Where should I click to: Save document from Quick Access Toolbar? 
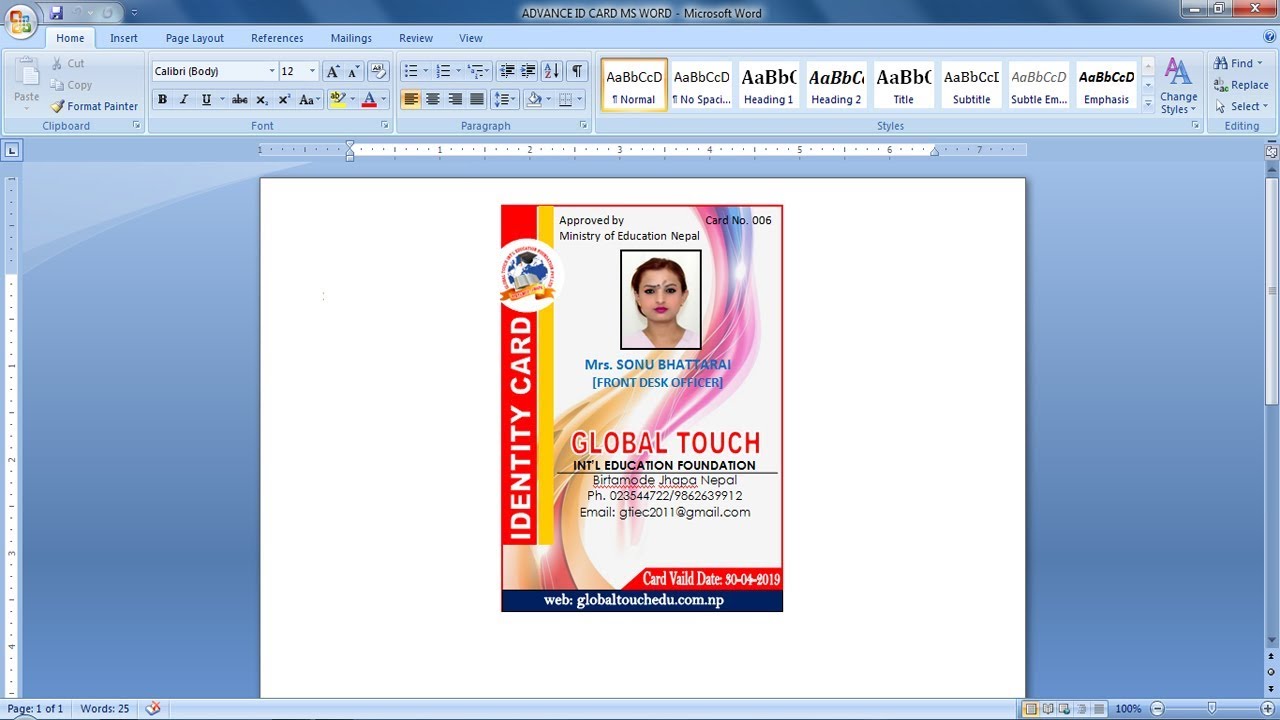tap(56, 13)
